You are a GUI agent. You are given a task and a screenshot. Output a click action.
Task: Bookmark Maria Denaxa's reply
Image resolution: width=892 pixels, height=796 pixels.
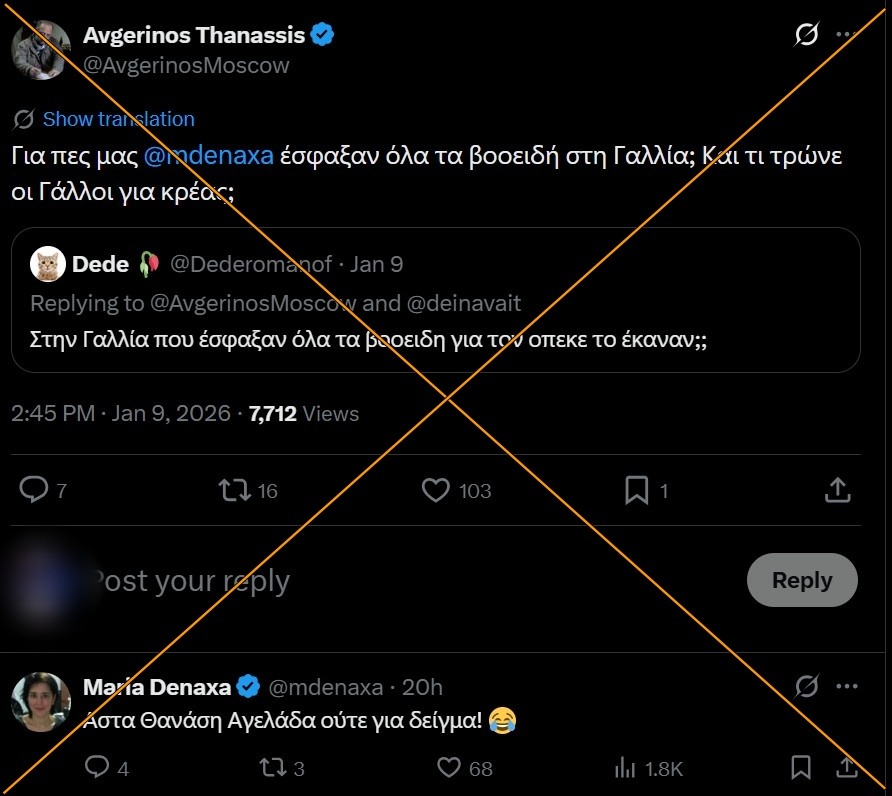tap(801, 767)
